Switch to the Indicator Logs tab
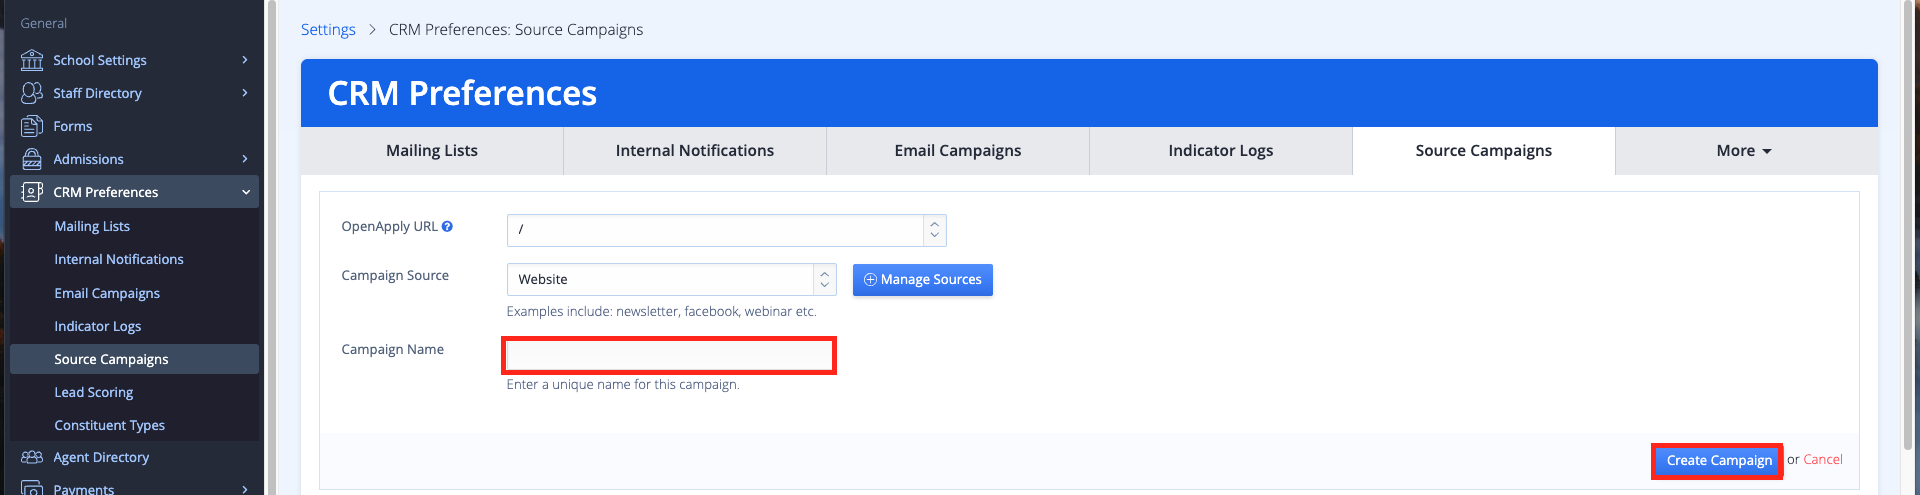1920x495 pixels. tap(1220, 151)
